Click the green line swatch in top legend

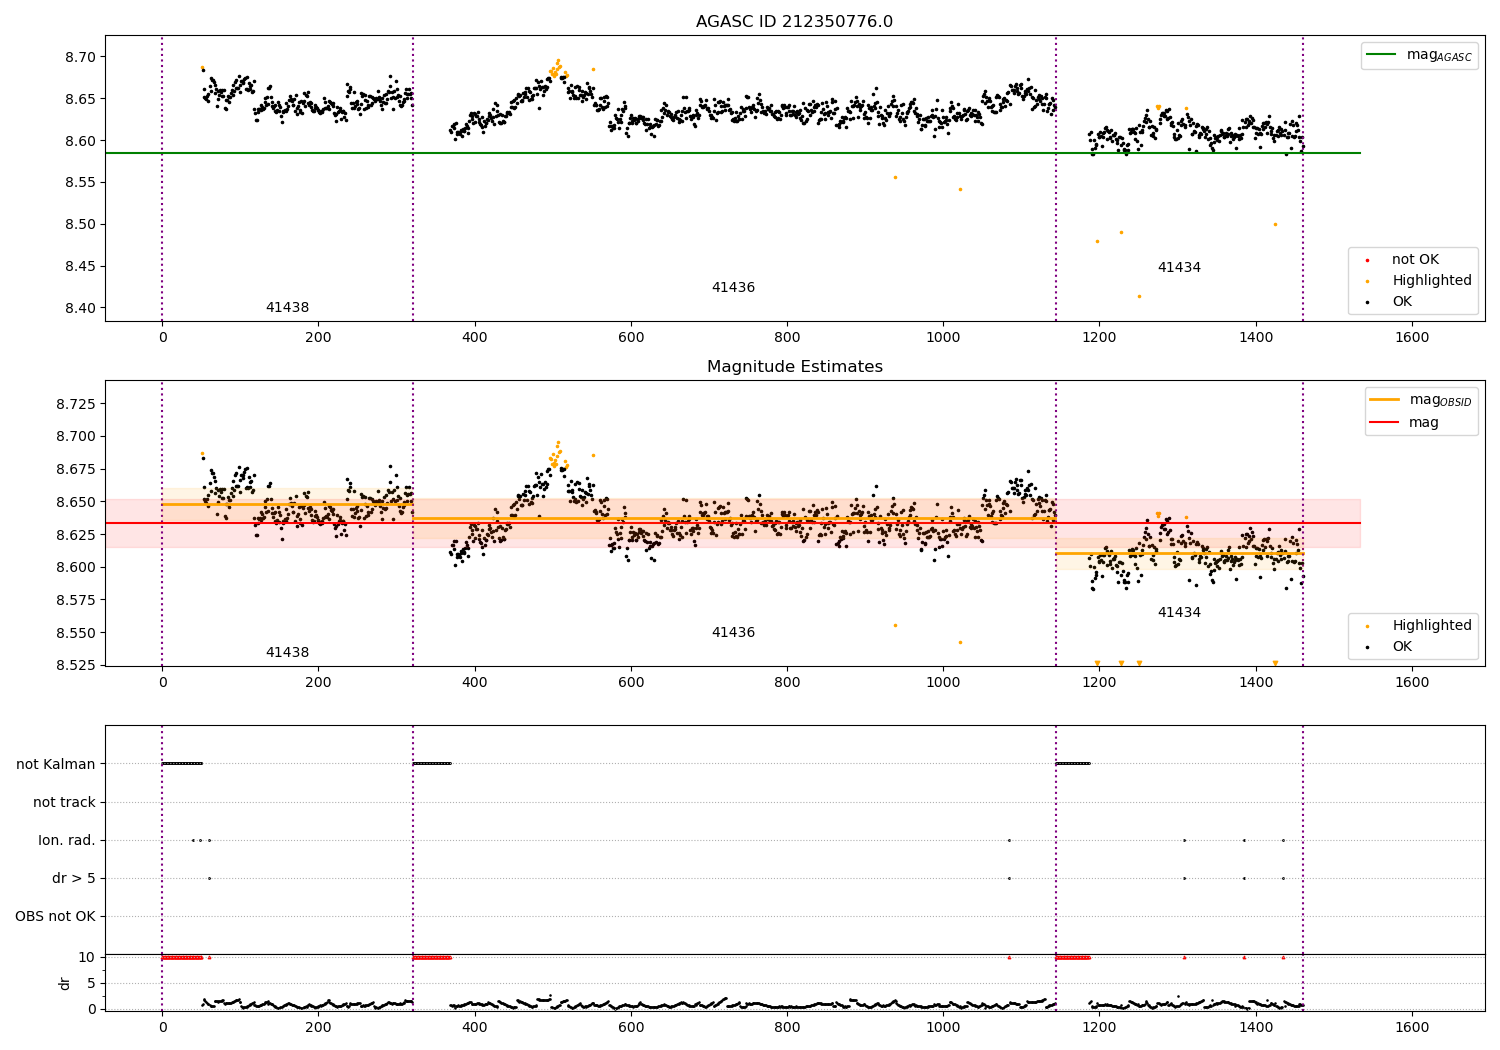coord(1382,55)
